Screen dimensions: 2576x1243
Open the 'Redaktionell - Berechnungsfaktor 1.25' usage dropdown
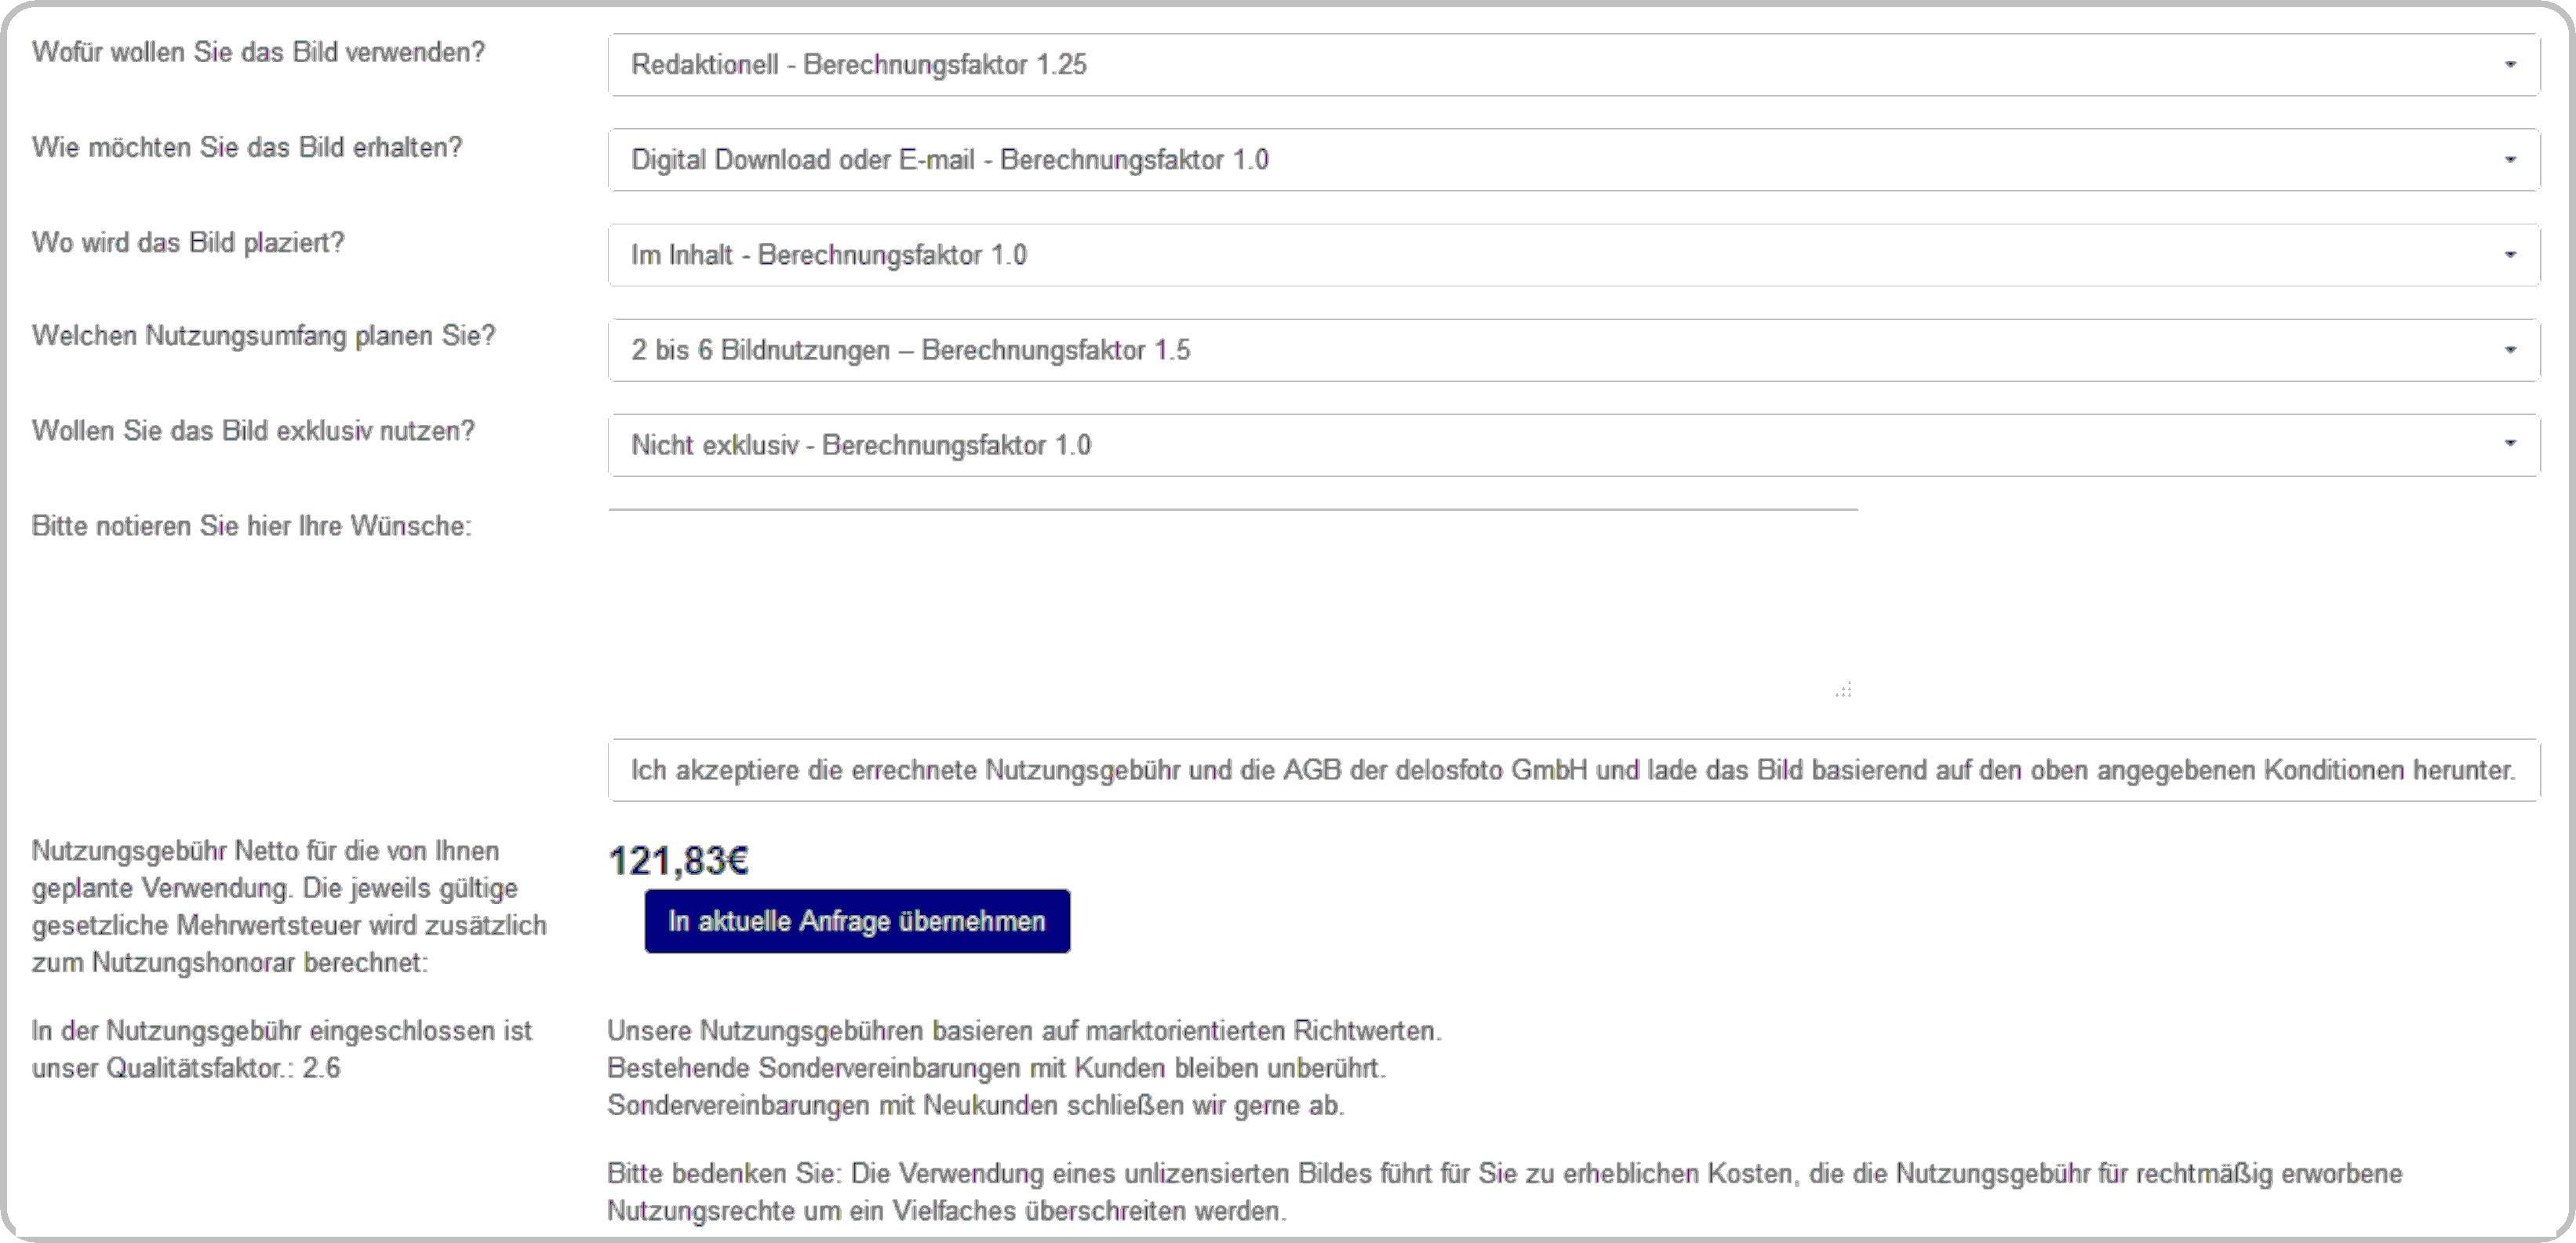pos(1573,65)
